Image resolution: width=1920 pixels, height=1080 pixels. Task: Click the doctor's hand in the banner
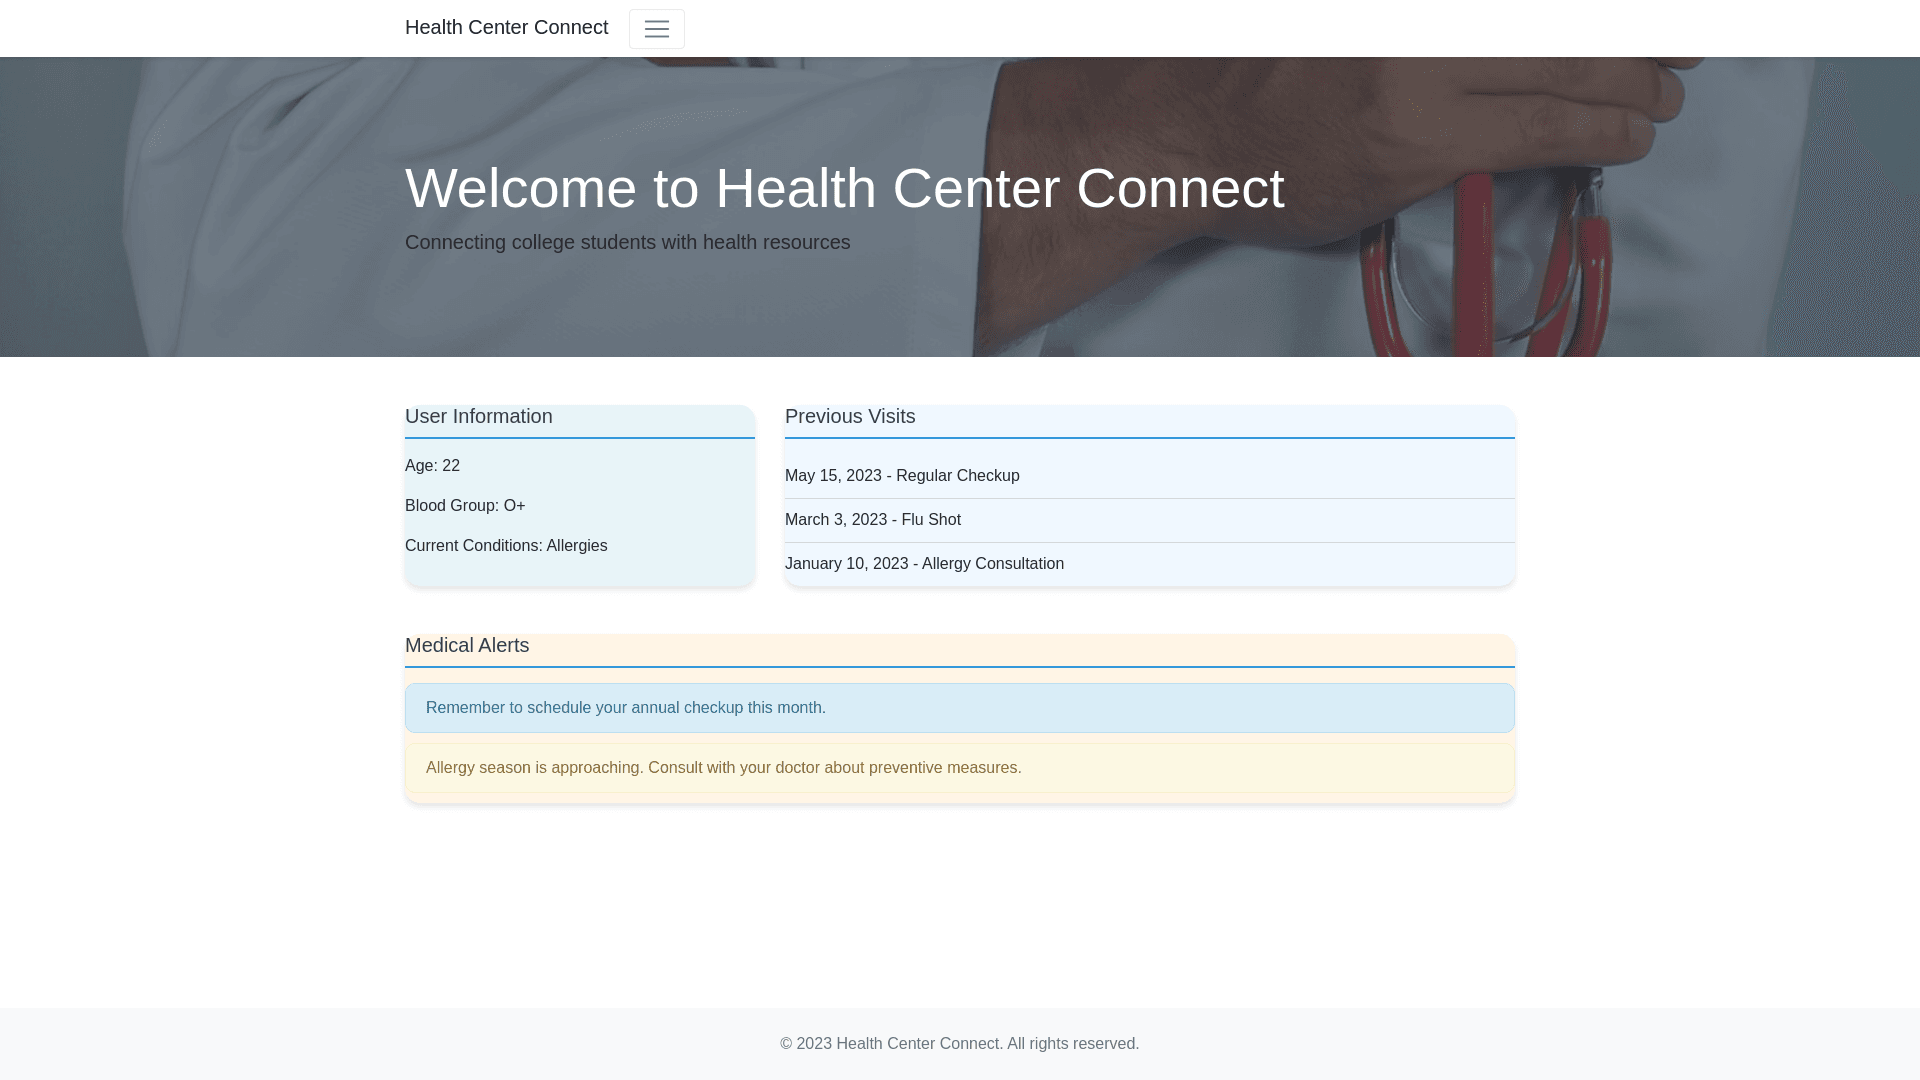point(1500,110)
